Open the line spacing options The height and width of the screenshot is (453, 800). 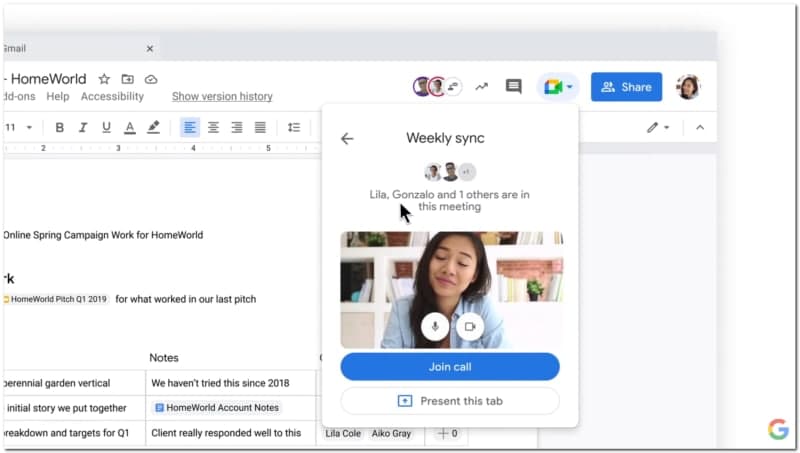point(294,127)
